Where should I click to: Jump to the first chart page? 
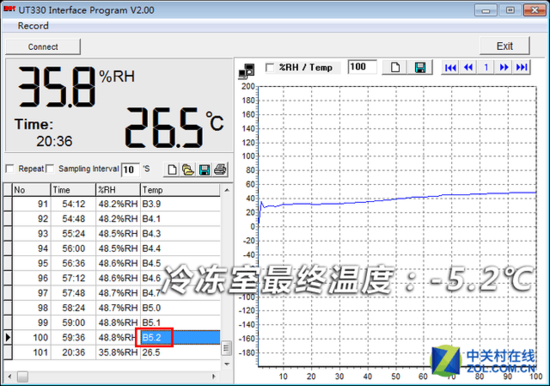tap(450, 67)
